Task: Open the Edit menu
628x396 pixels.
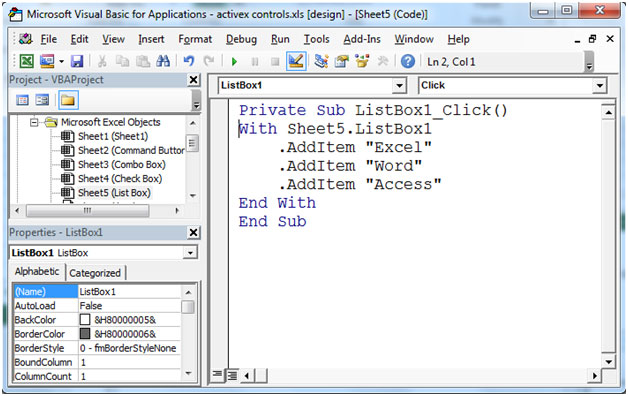Action: coord(79,39)
